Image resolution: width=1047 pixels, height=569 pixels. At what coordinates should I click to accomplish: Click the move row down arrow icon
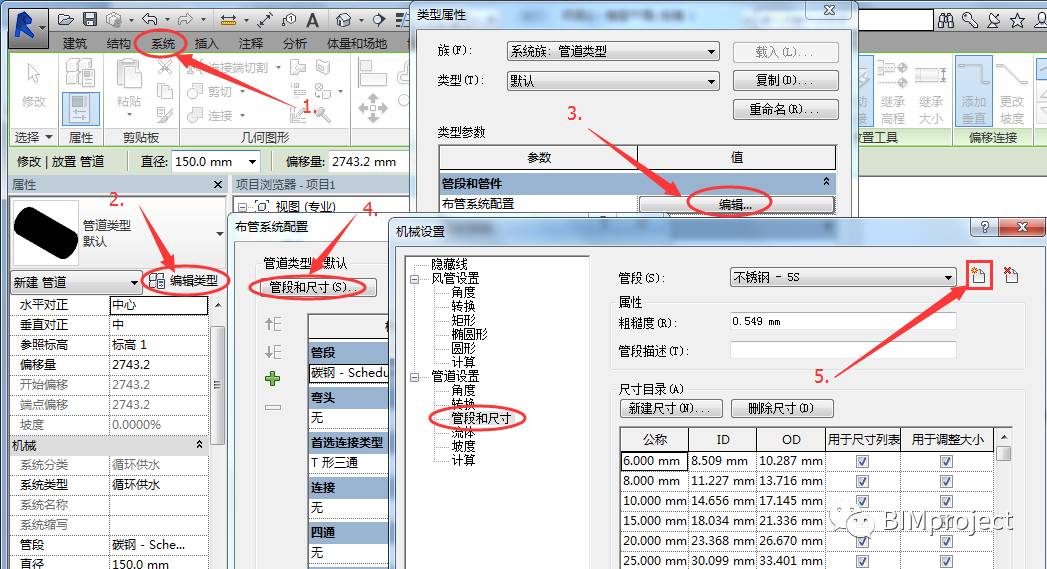(272, 351)
